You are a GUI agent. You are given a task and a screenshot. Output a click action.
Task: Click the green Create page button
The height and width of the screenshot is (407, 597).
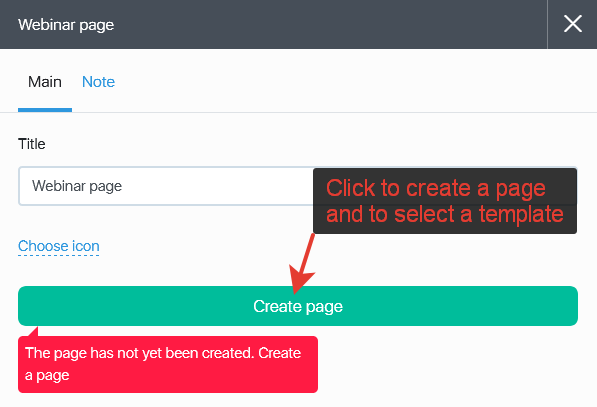click(x=298, y=306)
